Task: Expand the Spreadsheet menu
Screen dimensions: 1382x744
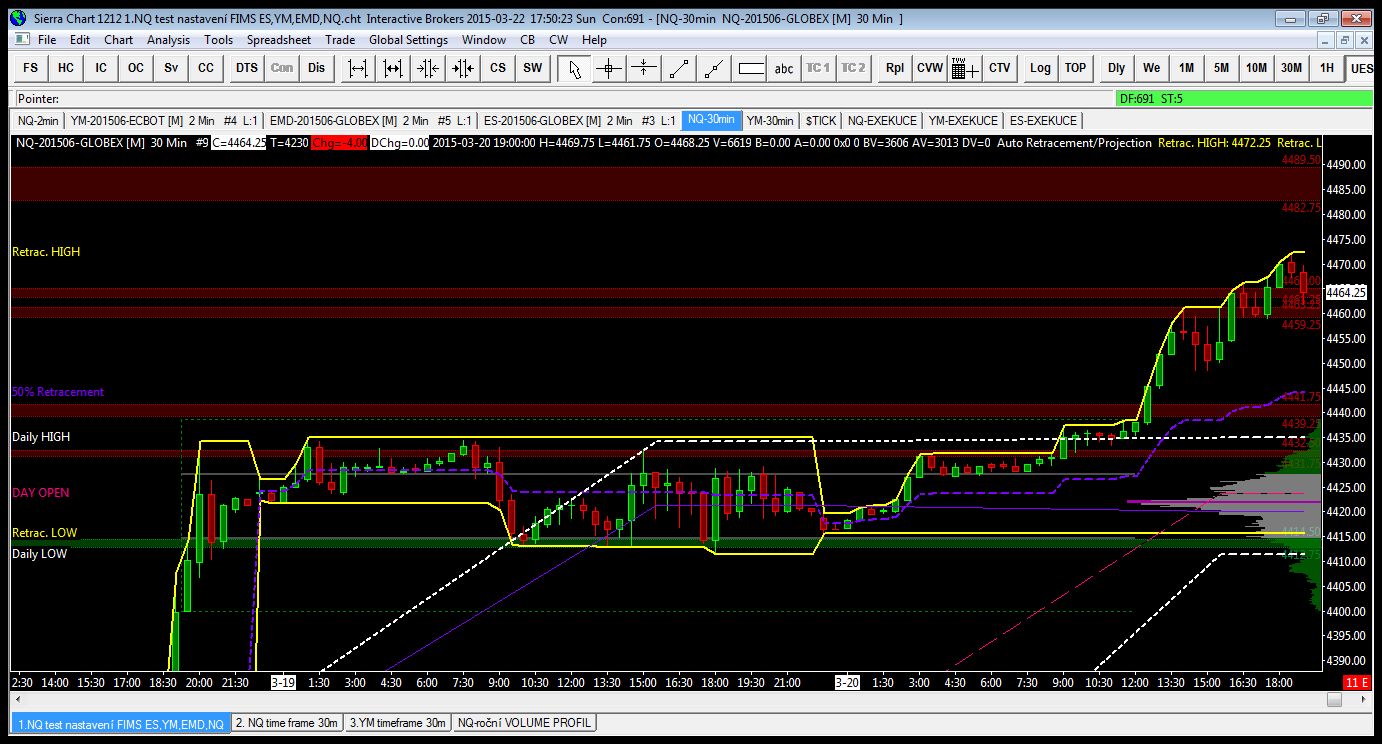Action: point(279,40)
